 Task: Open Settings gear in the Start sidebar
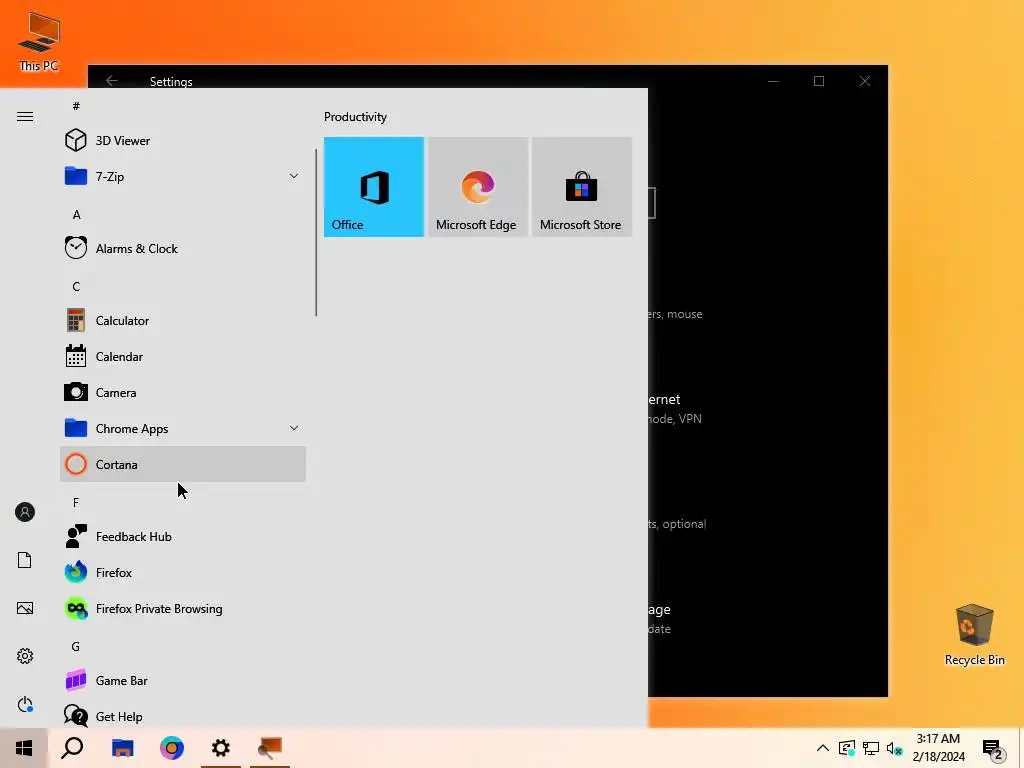(x=25, y=656)
